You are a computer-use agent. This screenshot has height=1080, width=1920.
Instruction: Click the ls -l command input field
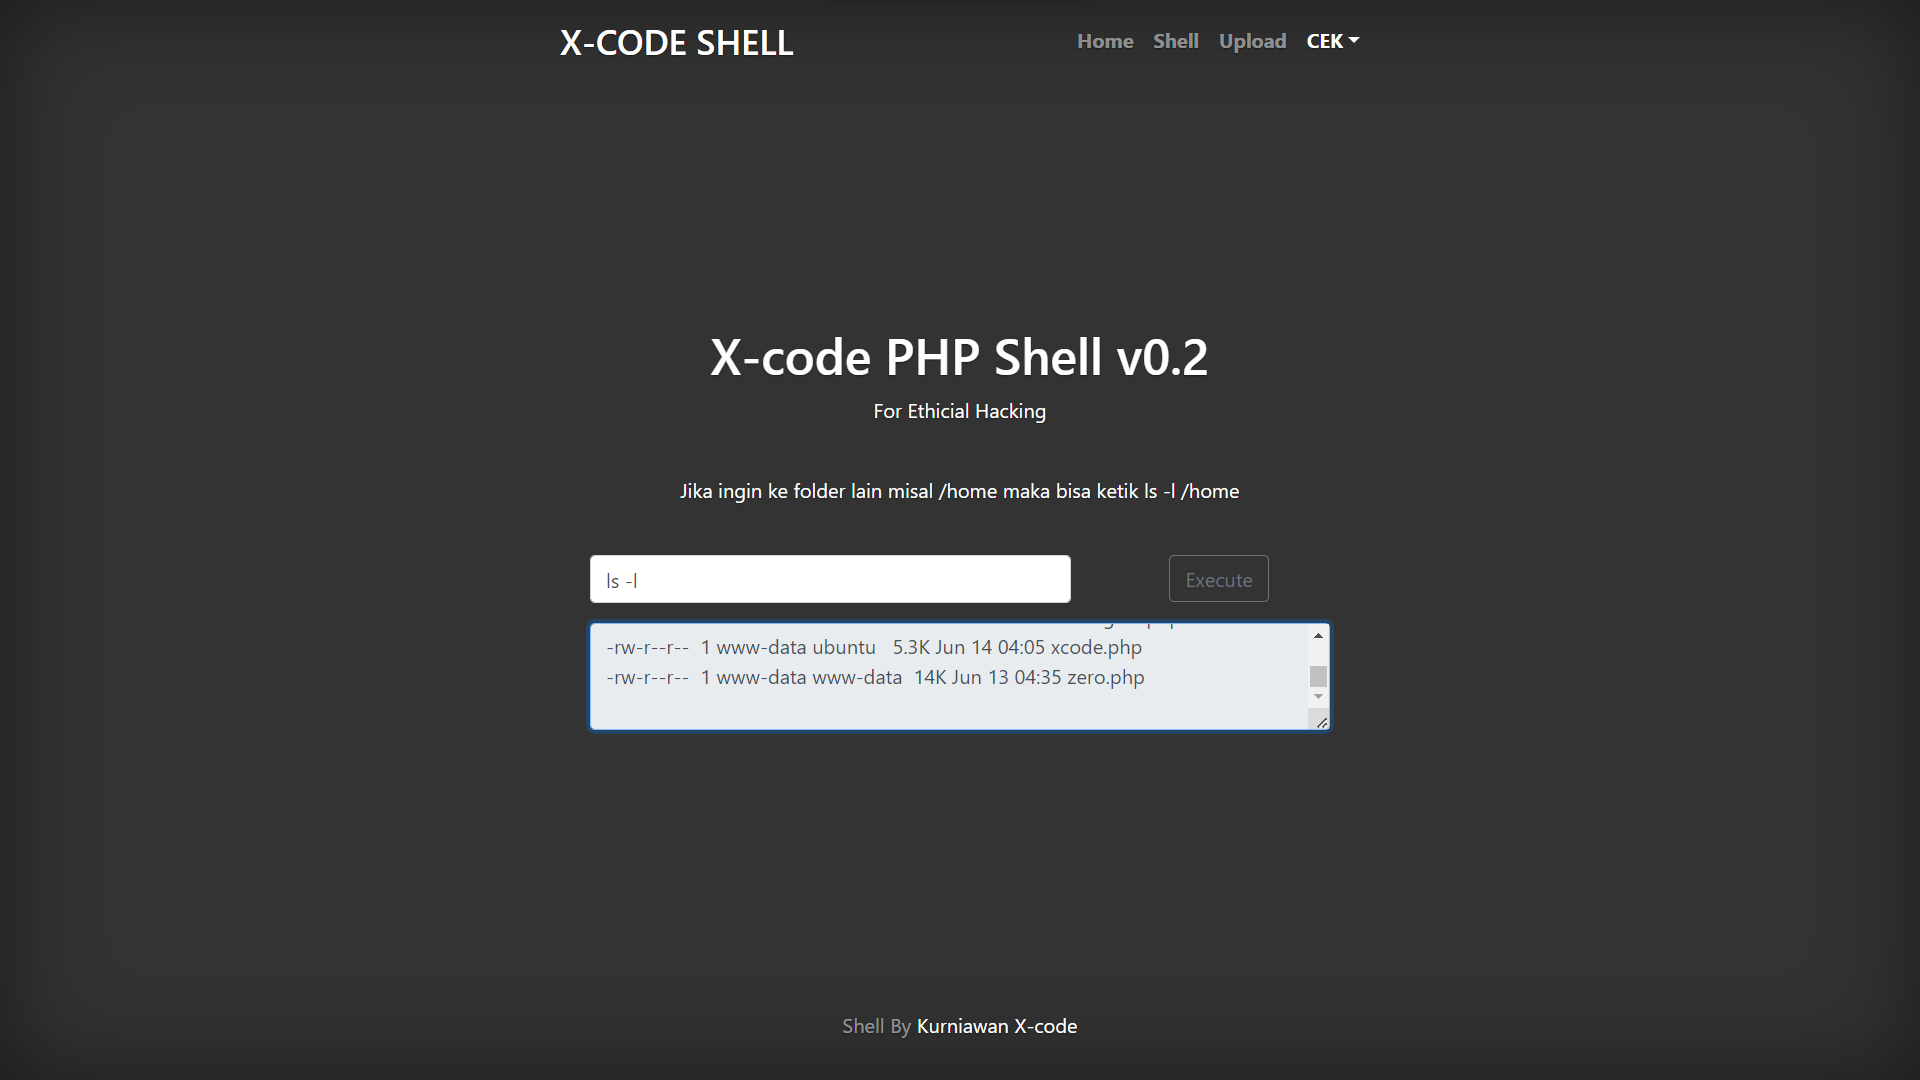(x=829, y=579)
